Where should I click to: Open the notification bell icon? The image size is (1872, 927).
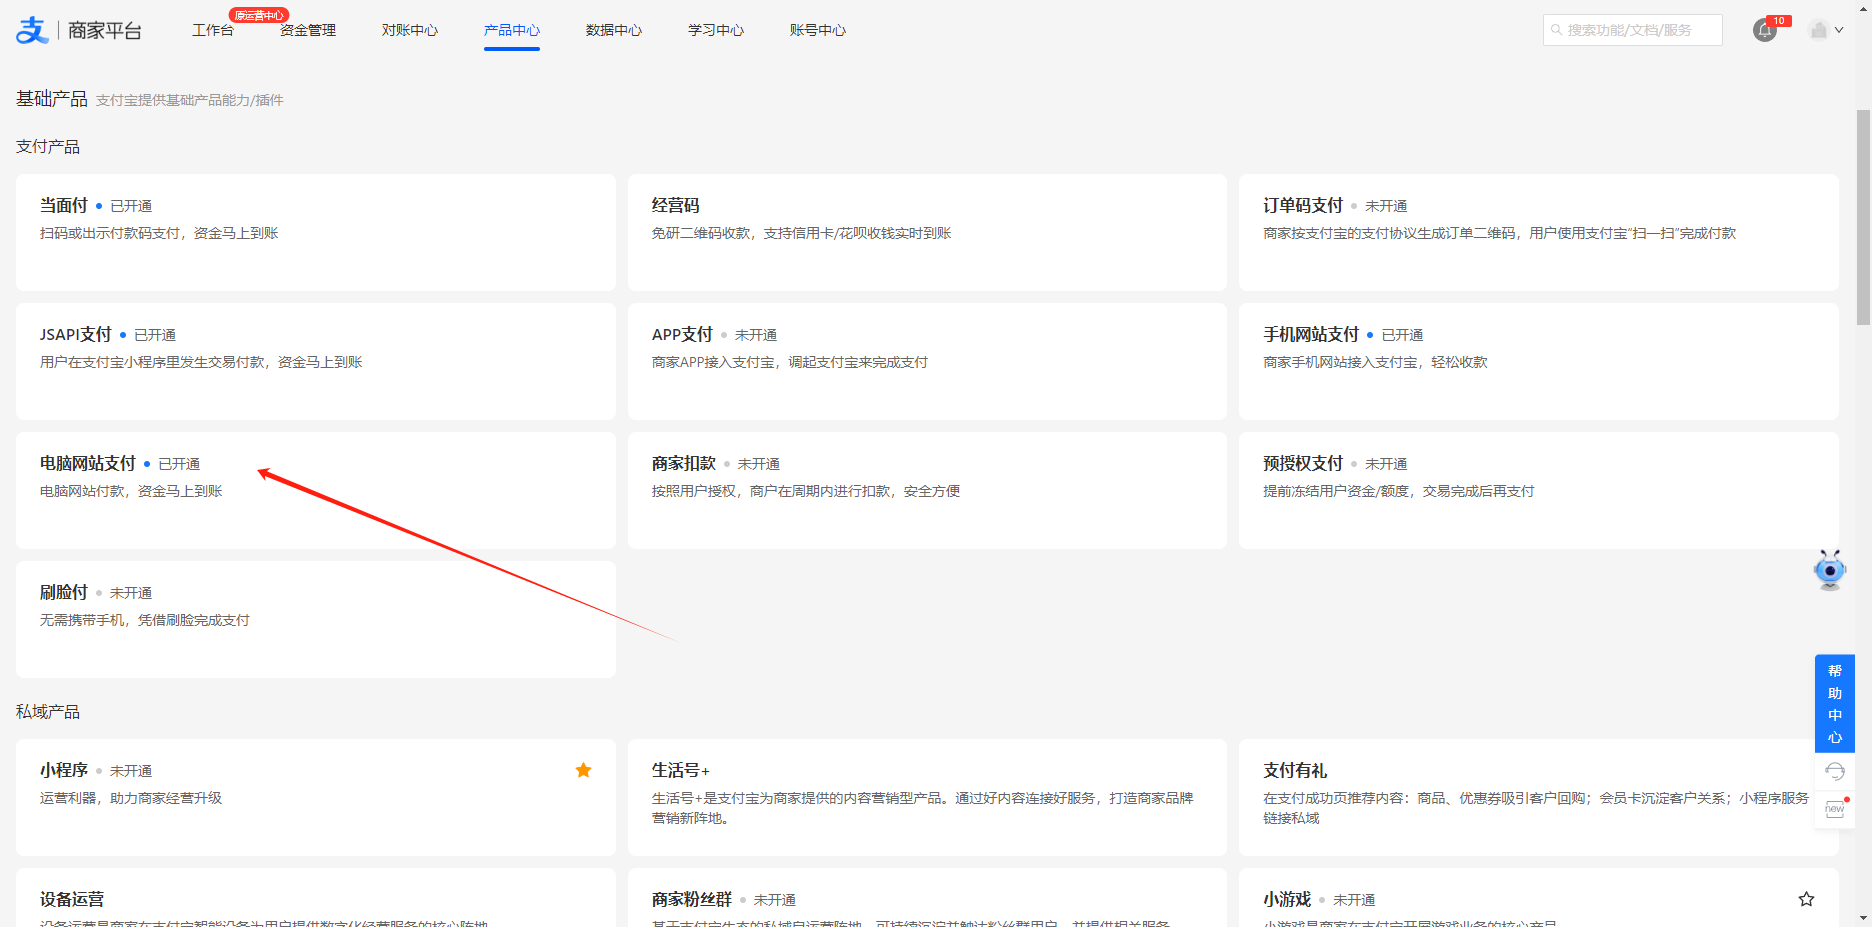coord(1765,30)
